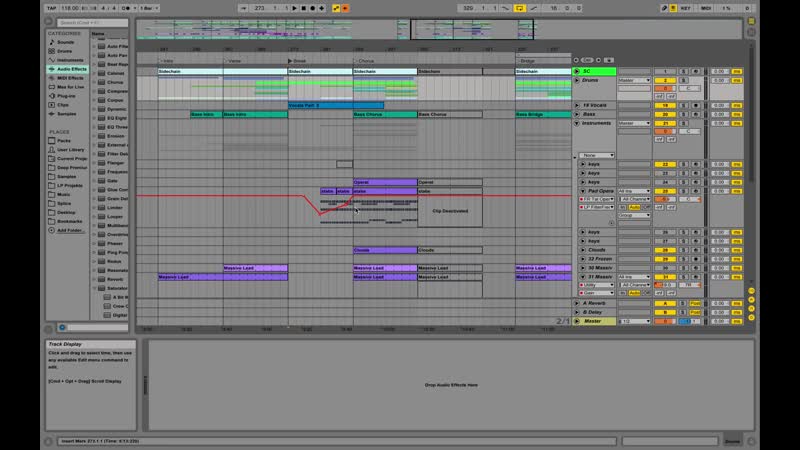The height and width of the screenshot is (450, 800).
Task: Toggle the yellow computer MIDI keyboard button
Action: point(673,8)
